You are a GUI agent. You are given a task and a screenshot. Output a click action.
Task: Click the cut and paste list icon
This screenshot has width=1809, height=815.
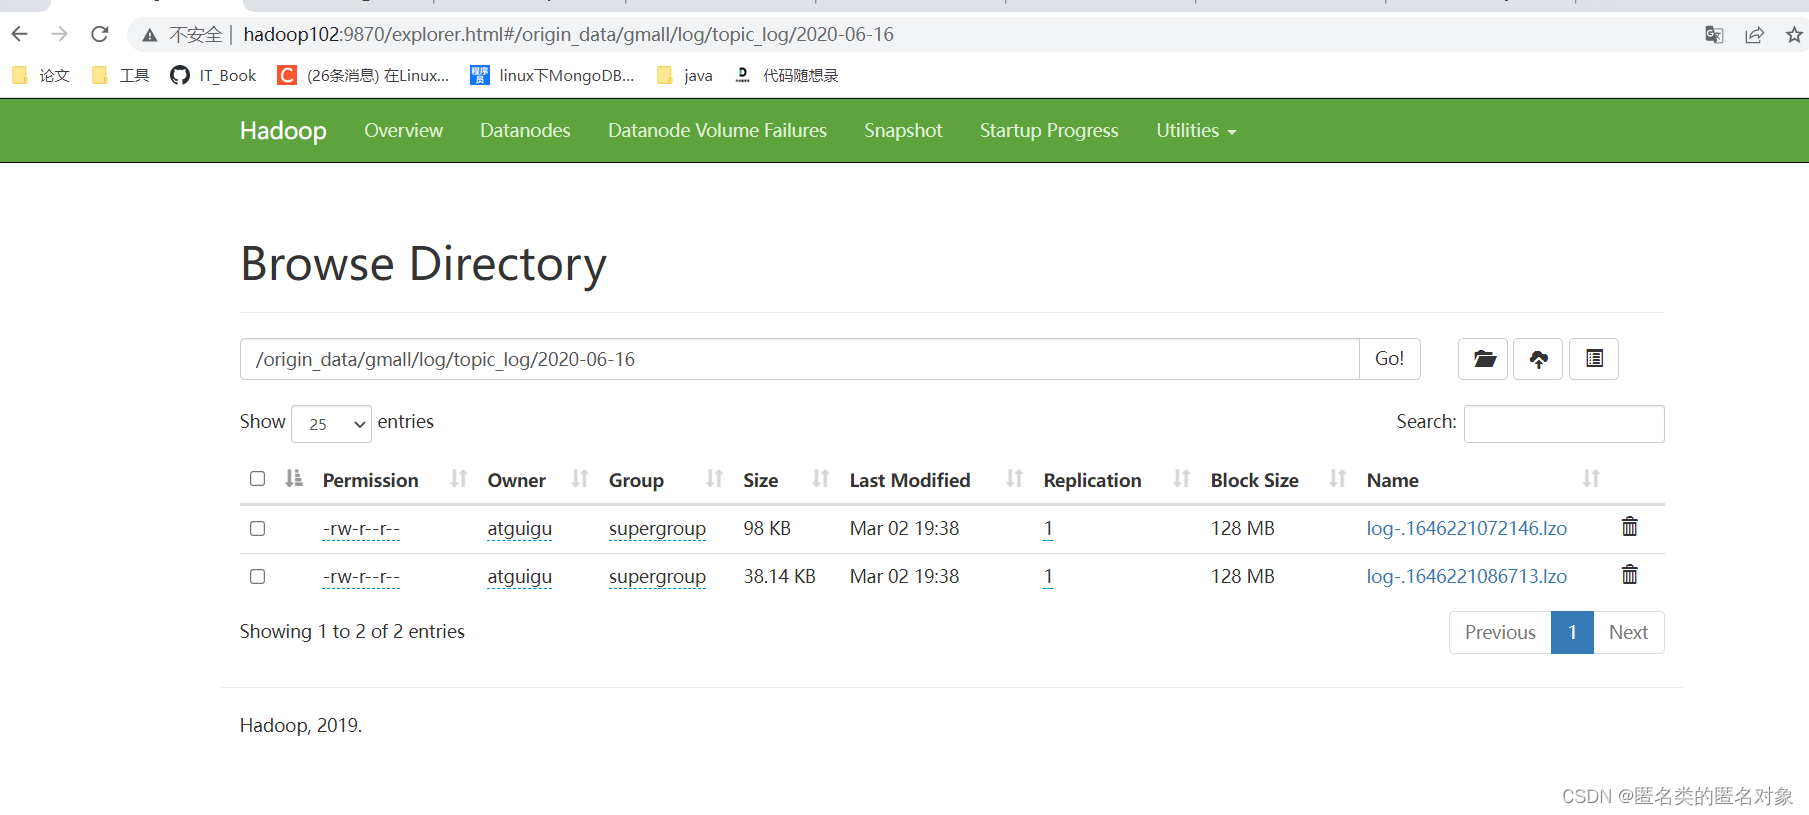1594,359
